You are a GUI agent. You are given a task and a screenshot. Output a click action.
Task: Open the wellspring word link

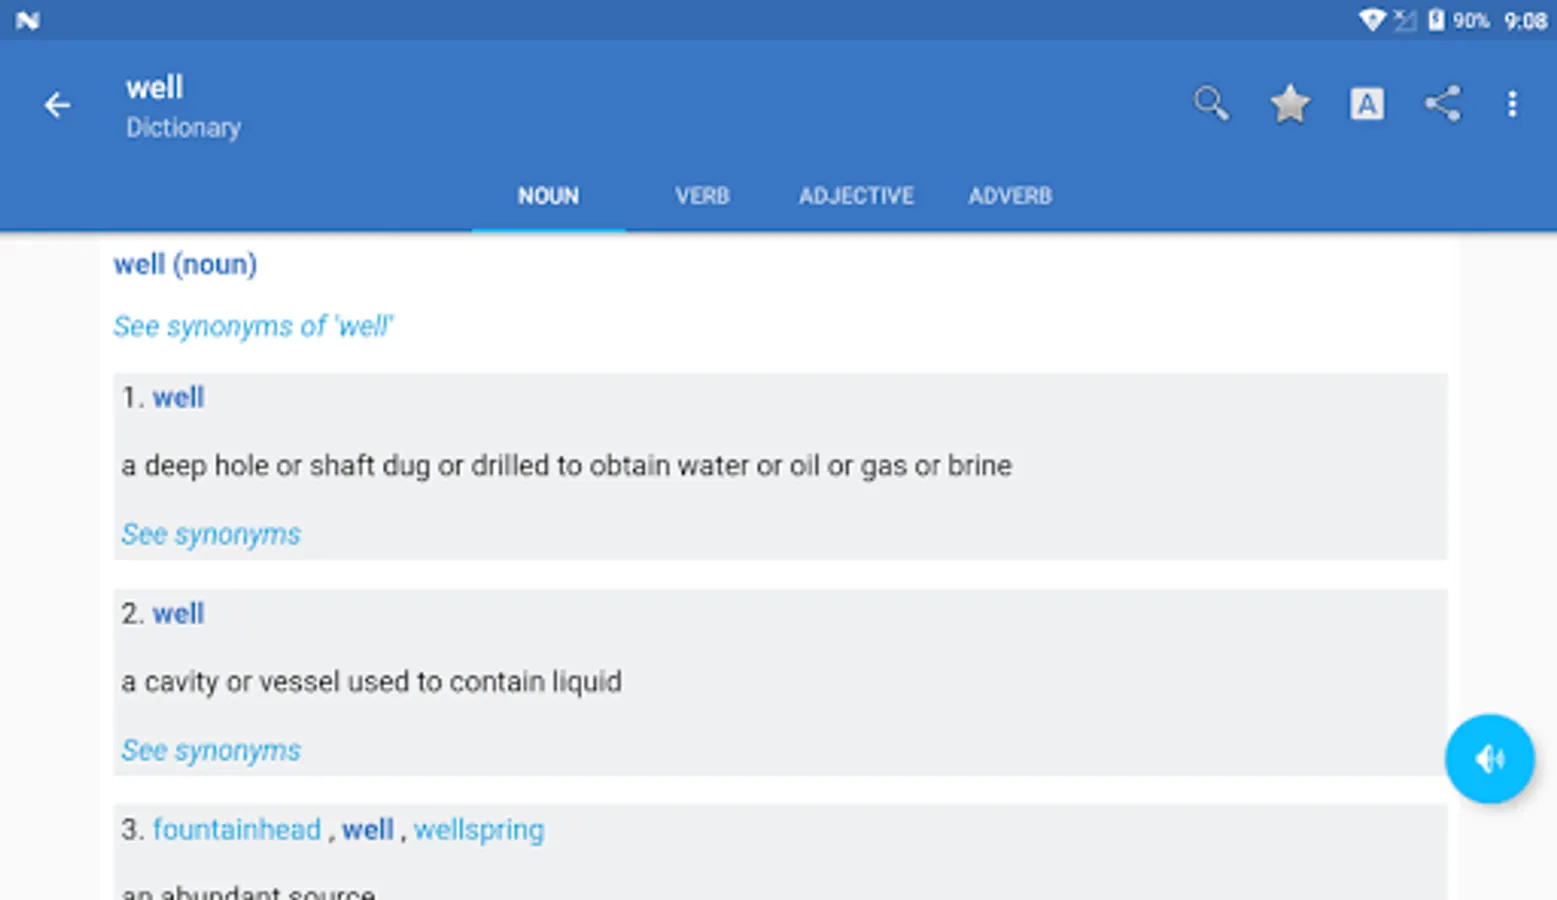(479, 830)
